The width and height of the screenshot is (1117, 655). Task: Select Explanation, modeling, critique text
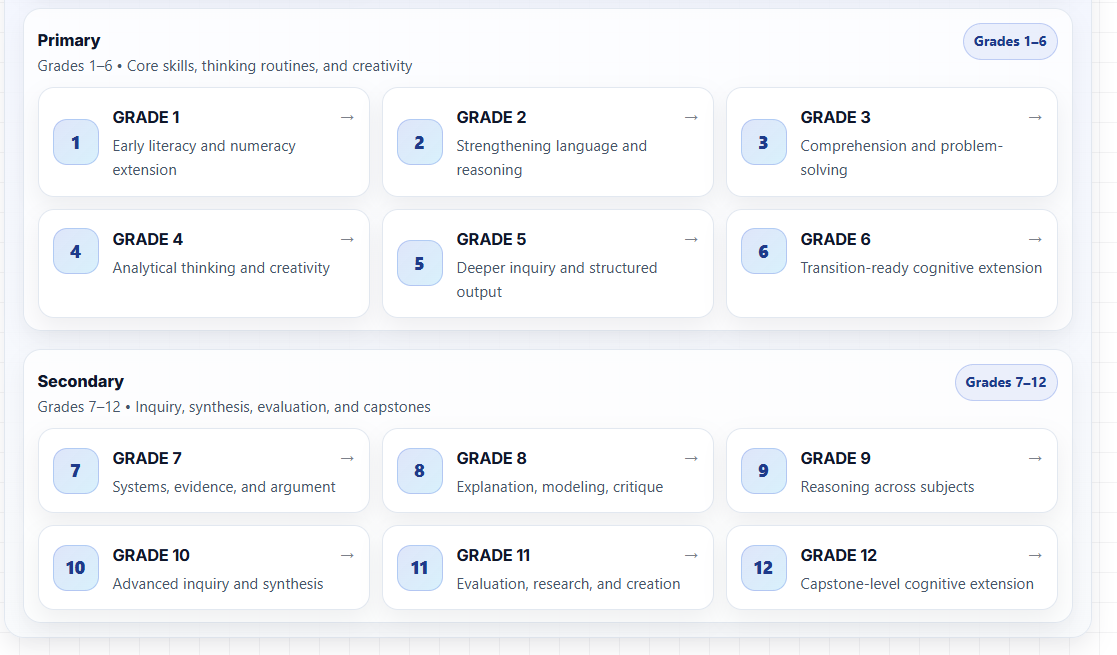point(559,487)
